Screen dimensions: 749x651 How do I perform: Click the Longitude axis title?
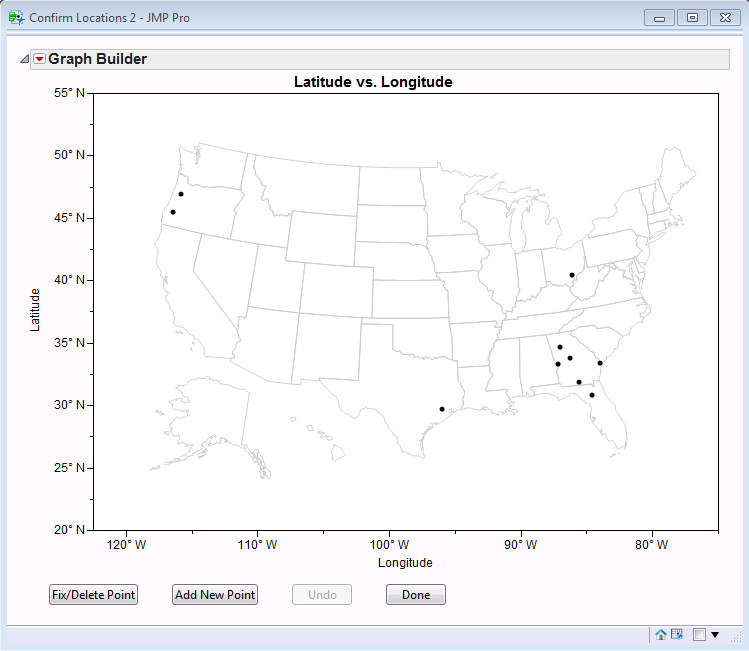click(x=405, y=563)
